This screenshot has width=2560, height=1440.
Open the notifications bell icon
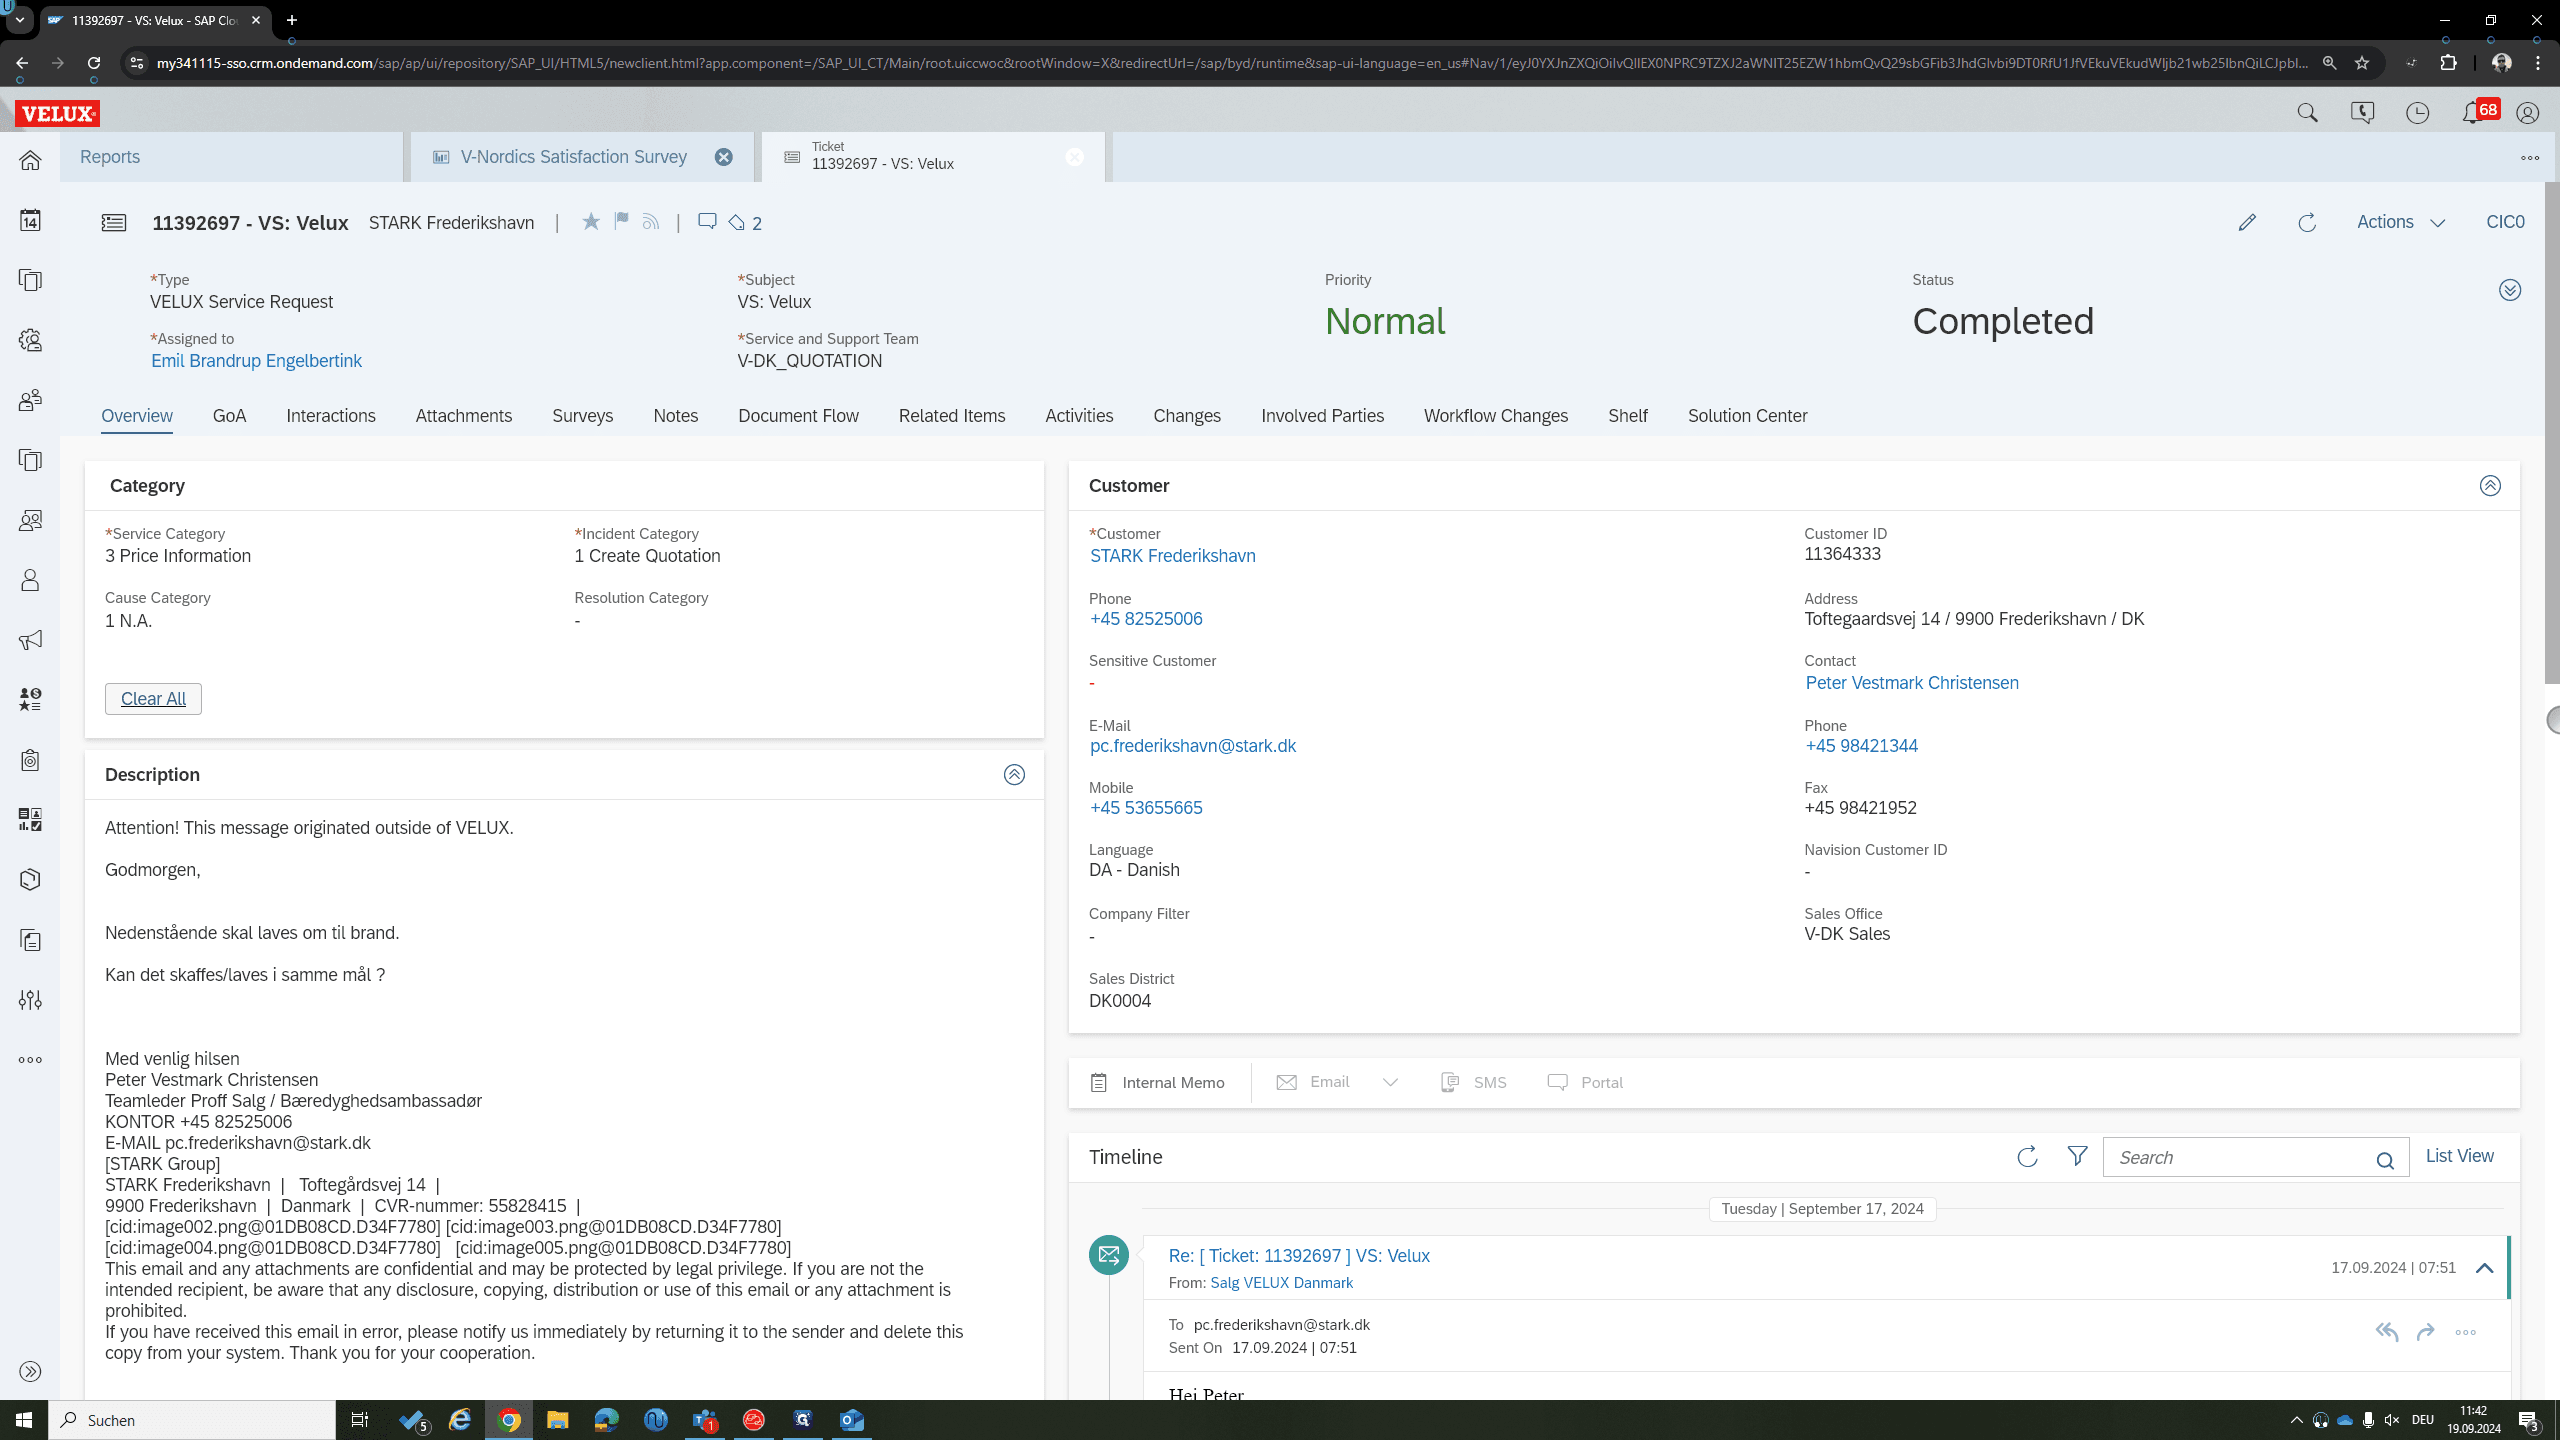click(2472, 113)
